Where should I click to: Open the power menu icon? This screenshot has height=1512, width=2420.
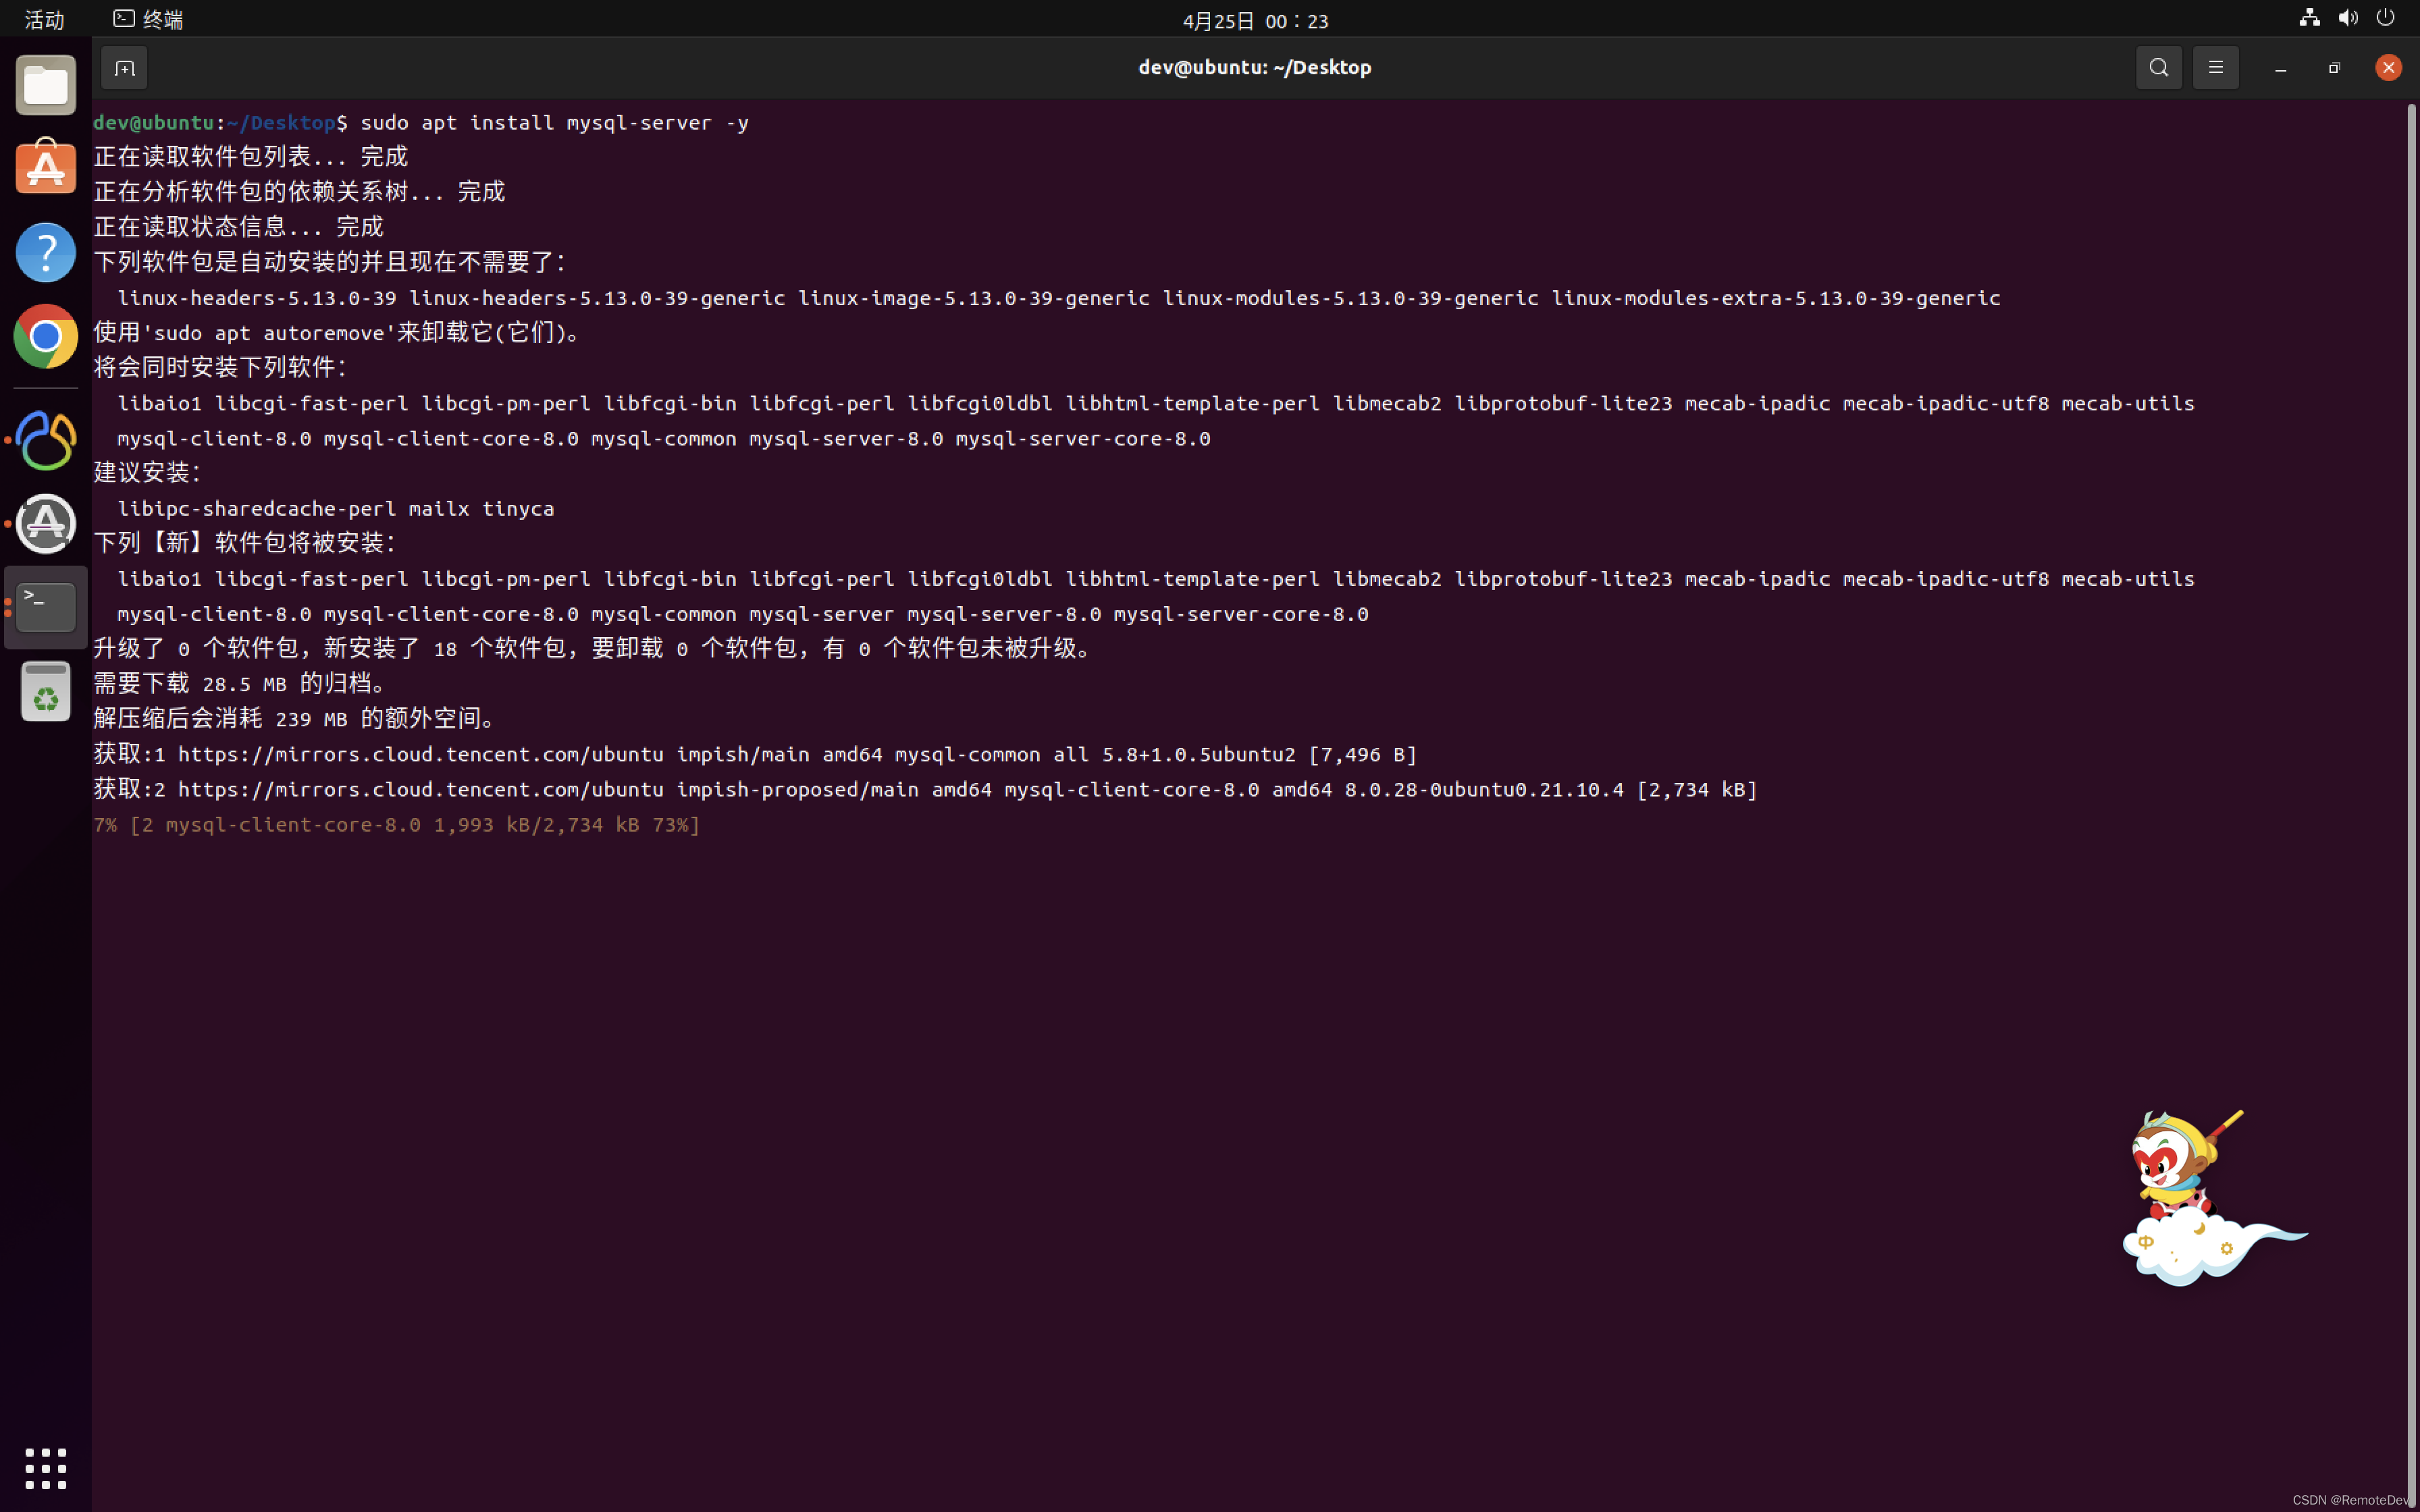pos(2386,18)
